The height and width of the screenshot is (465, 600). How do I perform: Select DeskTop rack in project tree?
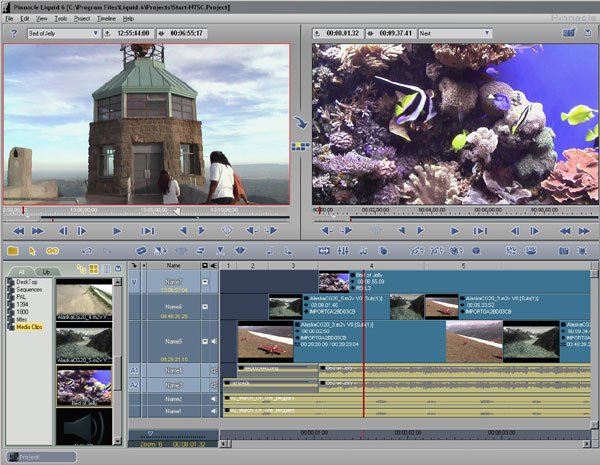point(27,282)
